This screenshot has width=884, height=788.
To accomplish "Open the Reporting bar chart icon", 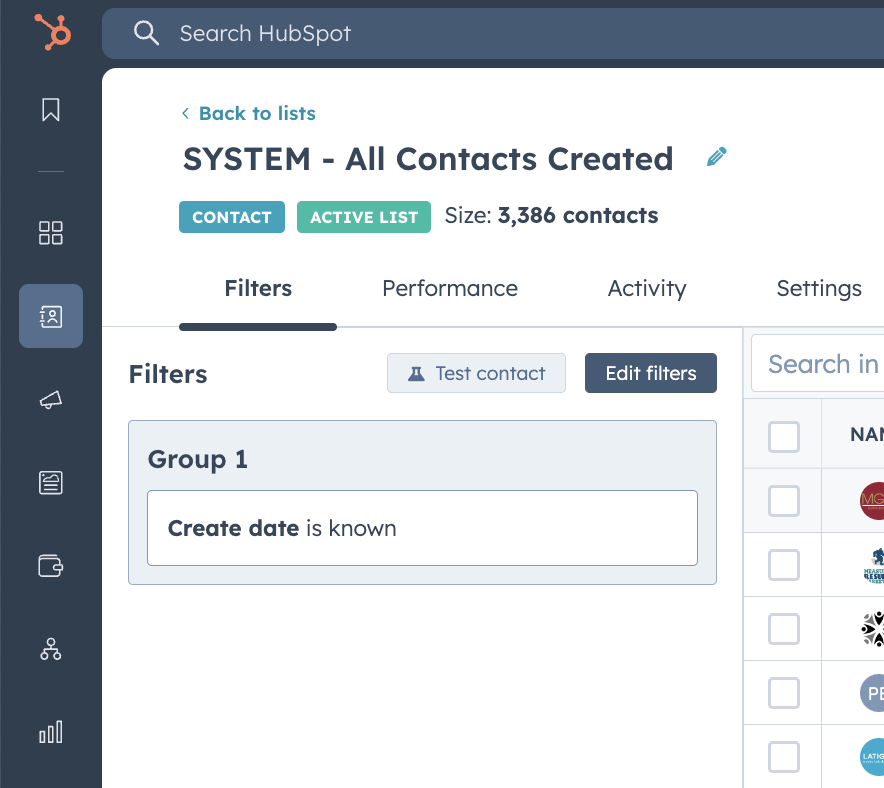I will pyautogui.click(x=51, y=732).
